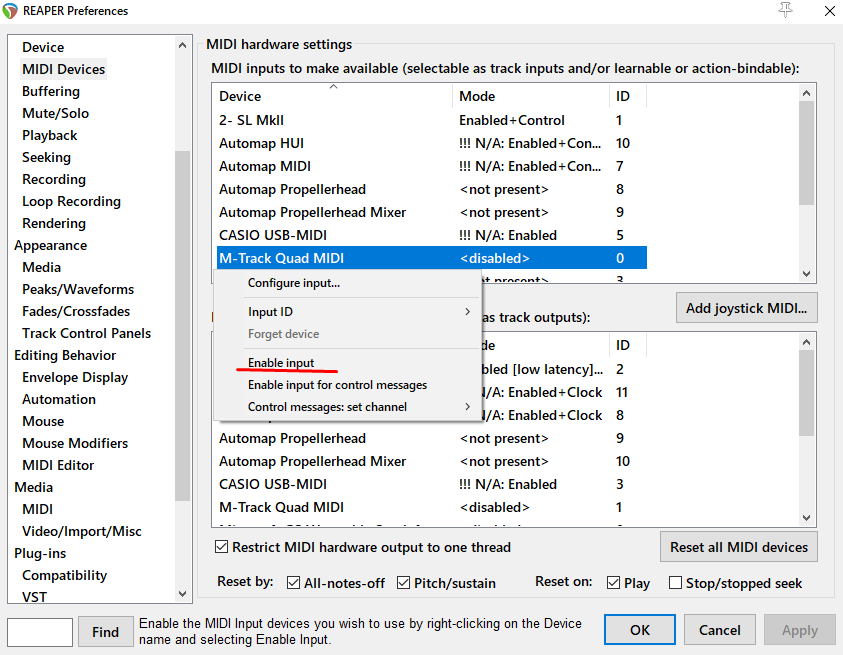
Task: Click the Add joystick MIDI... button
Action: click(746, 308)
